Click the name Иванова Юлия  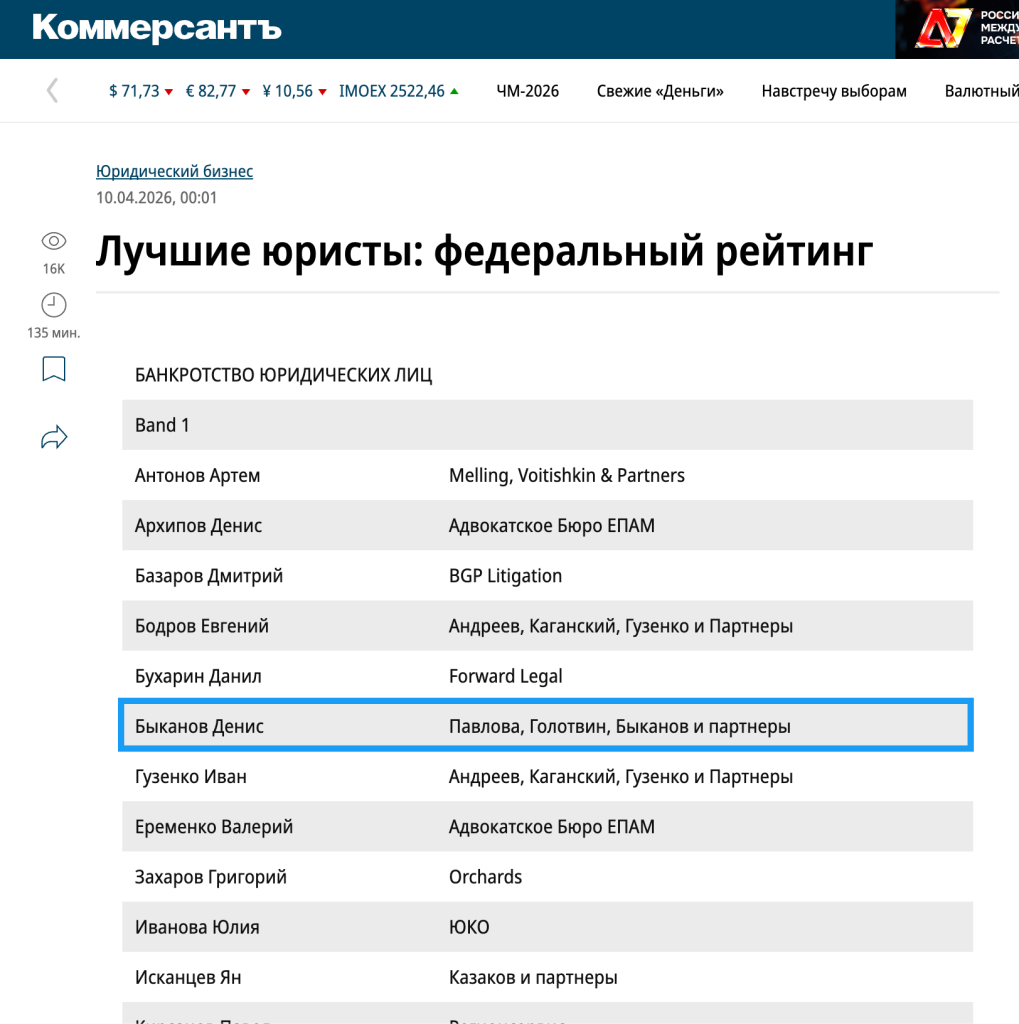(x=197, y=927)
